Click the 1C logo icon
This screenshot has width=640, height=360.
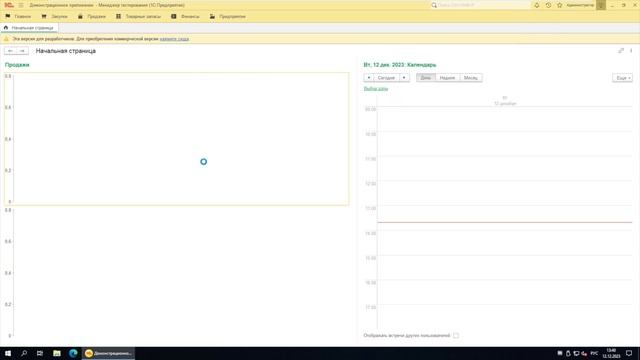pos(9,5)
